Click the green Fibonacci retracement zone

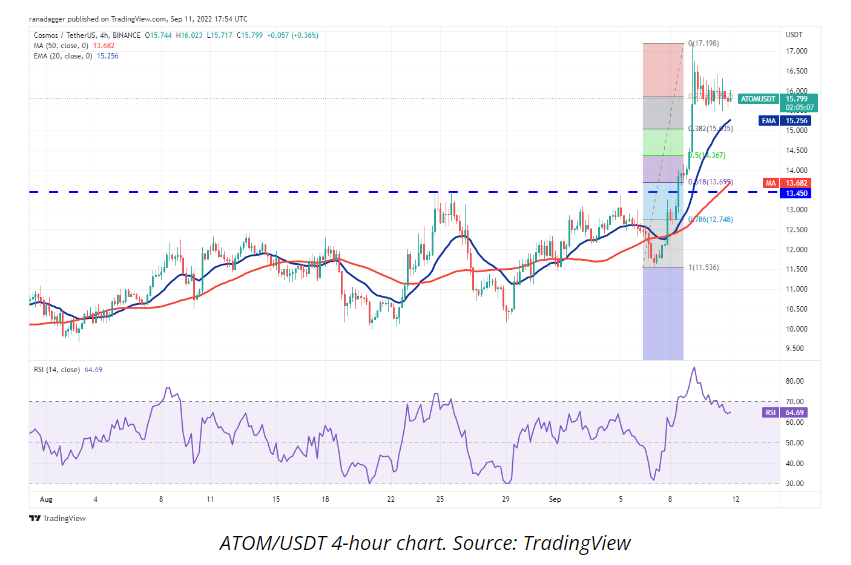(663, 142)
